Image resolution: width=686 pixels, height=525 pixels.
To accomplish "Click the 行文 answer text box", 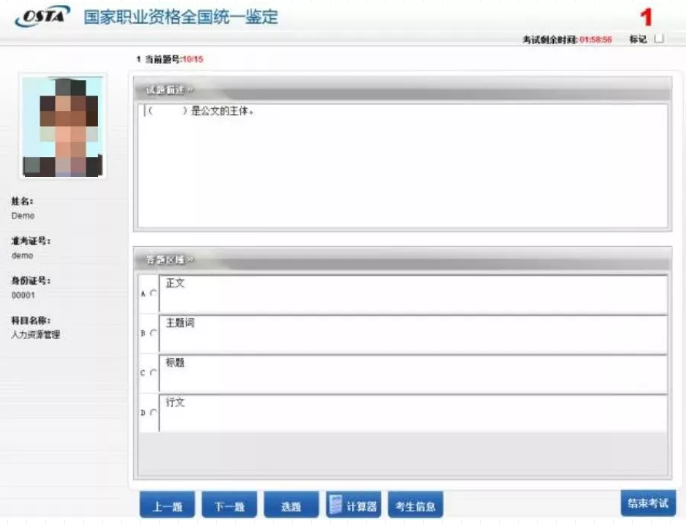I will (412, 413).
